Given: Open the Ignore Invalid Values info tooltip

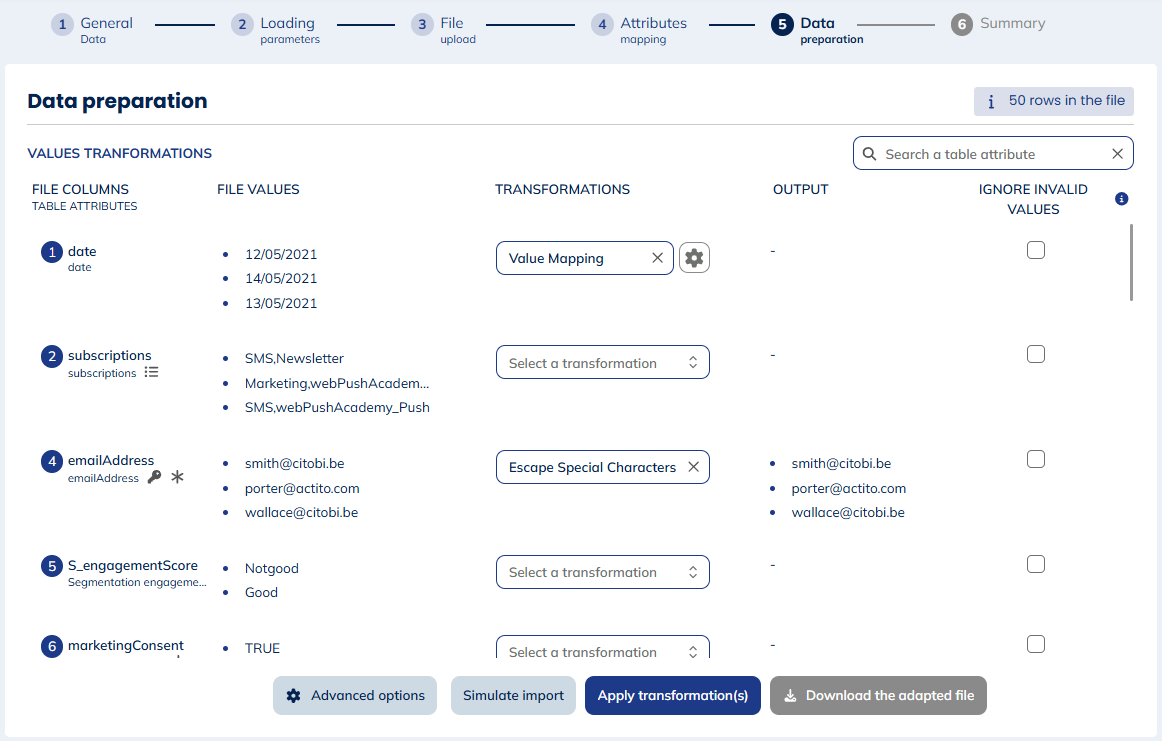Looking at the screenshot, I should [1121, 198].
